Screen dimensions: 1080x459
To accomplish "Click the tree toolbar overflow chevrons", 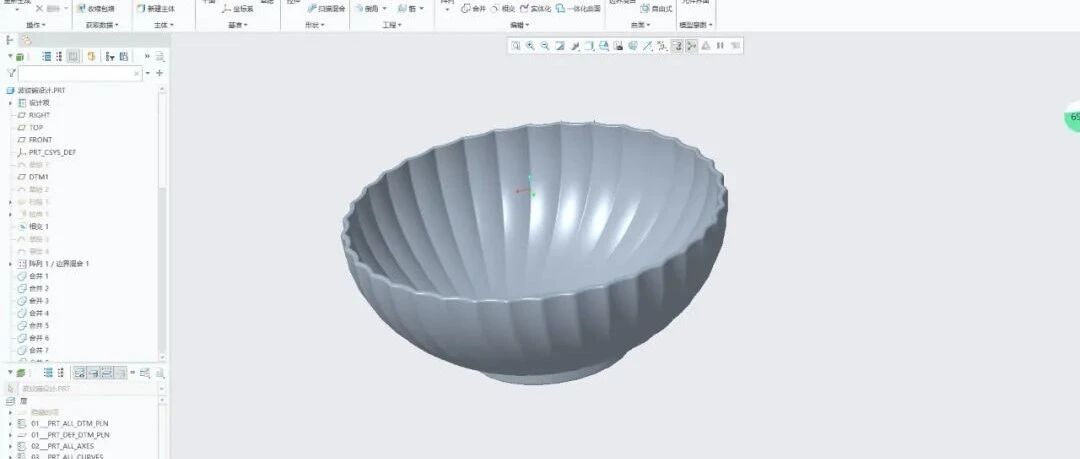I will tap(147, 57).
